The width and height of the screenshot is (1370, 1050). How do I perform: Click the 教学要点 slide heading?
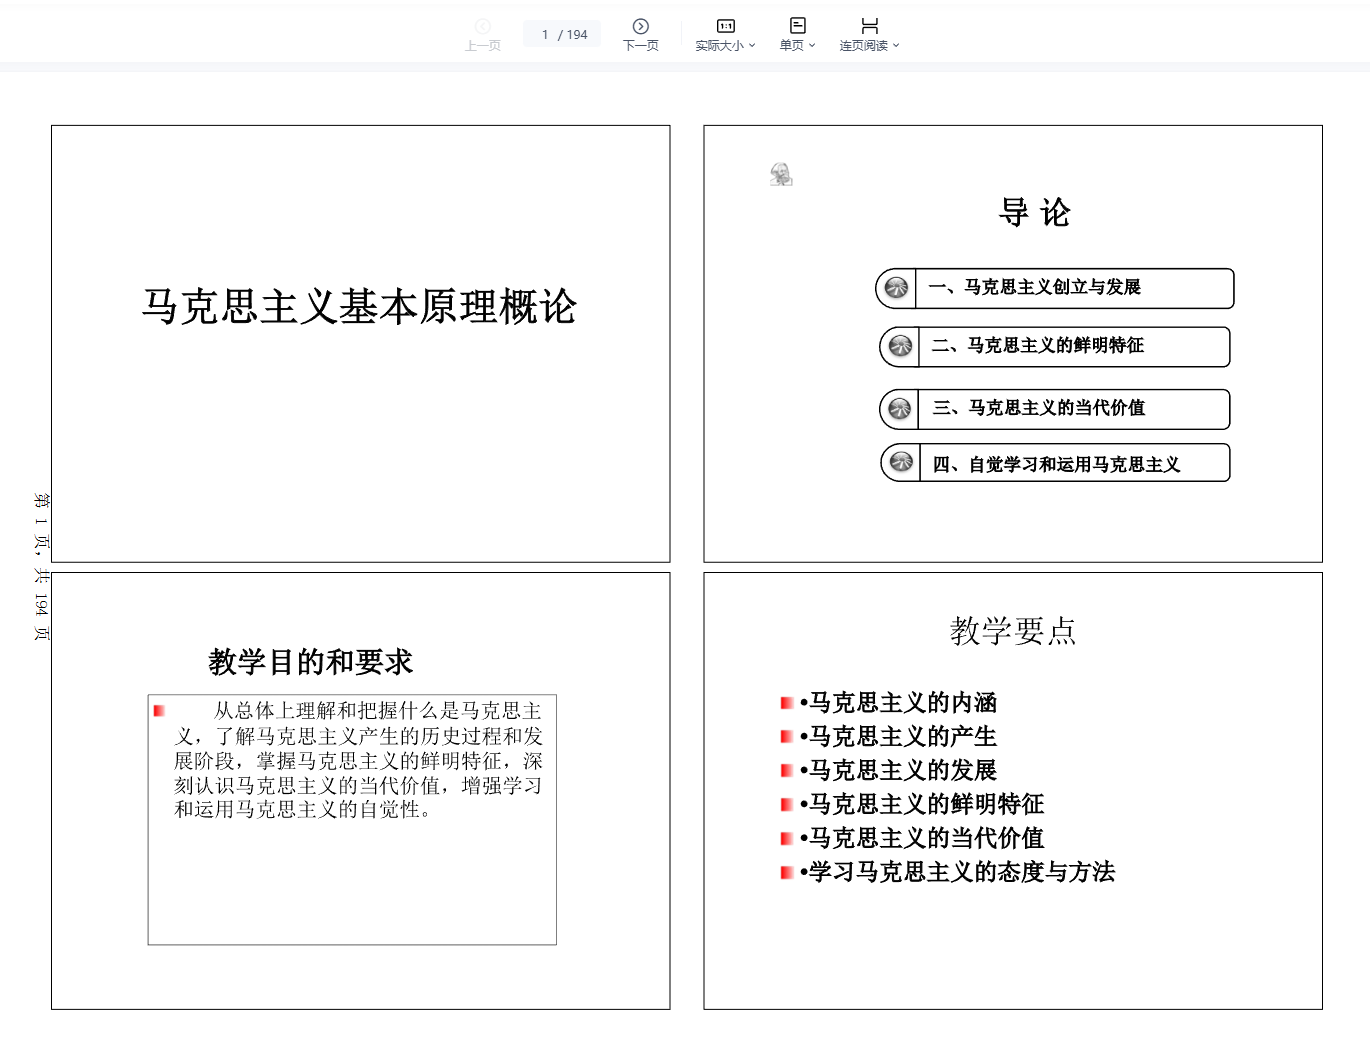click(1012, 631)
